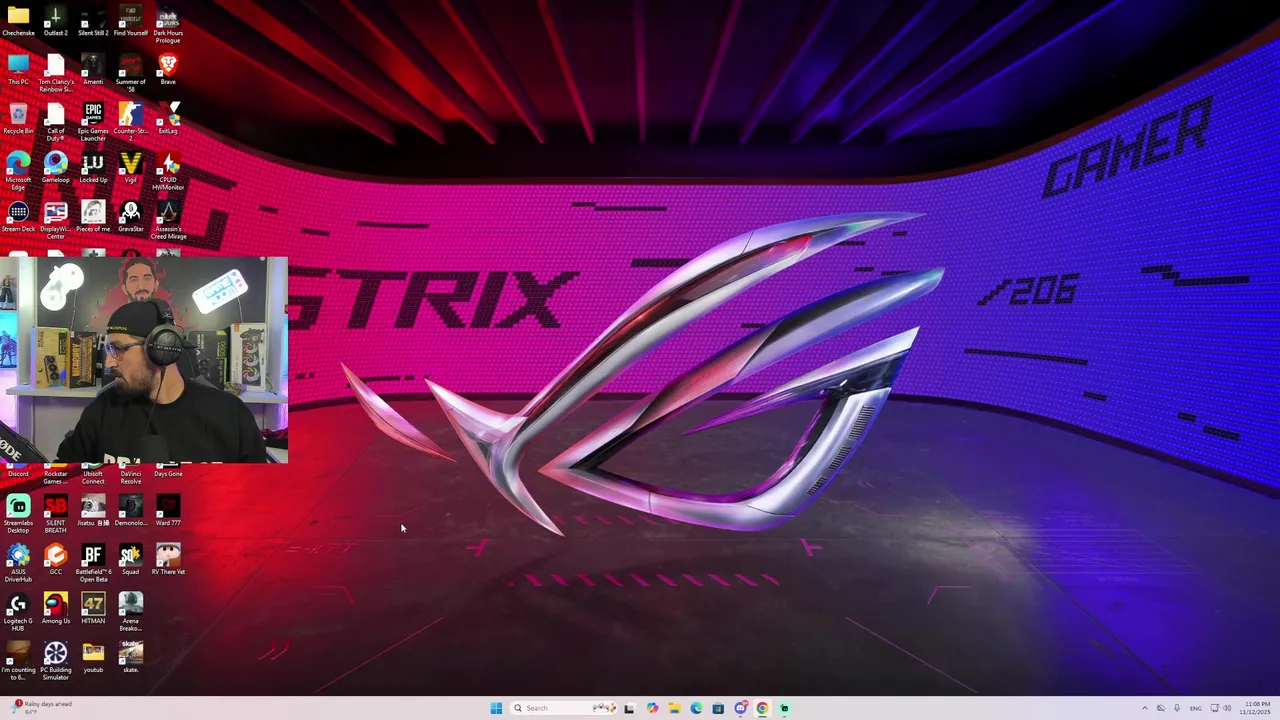This screenshot has width=1280, height=720.
Task: Open the youtub folder on desktop
Action: click(x=93, y=656)
